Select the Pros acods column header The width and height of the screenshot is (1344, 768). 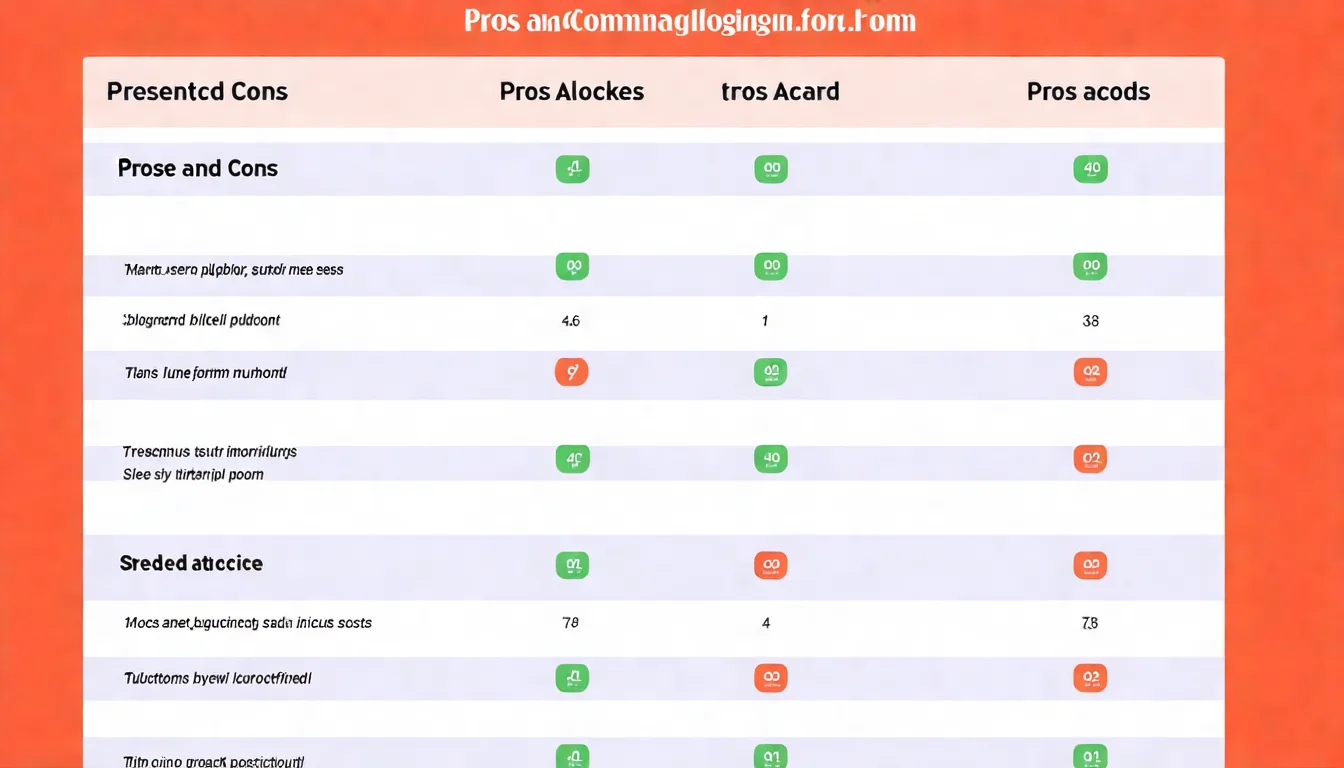coord(1088,92)
